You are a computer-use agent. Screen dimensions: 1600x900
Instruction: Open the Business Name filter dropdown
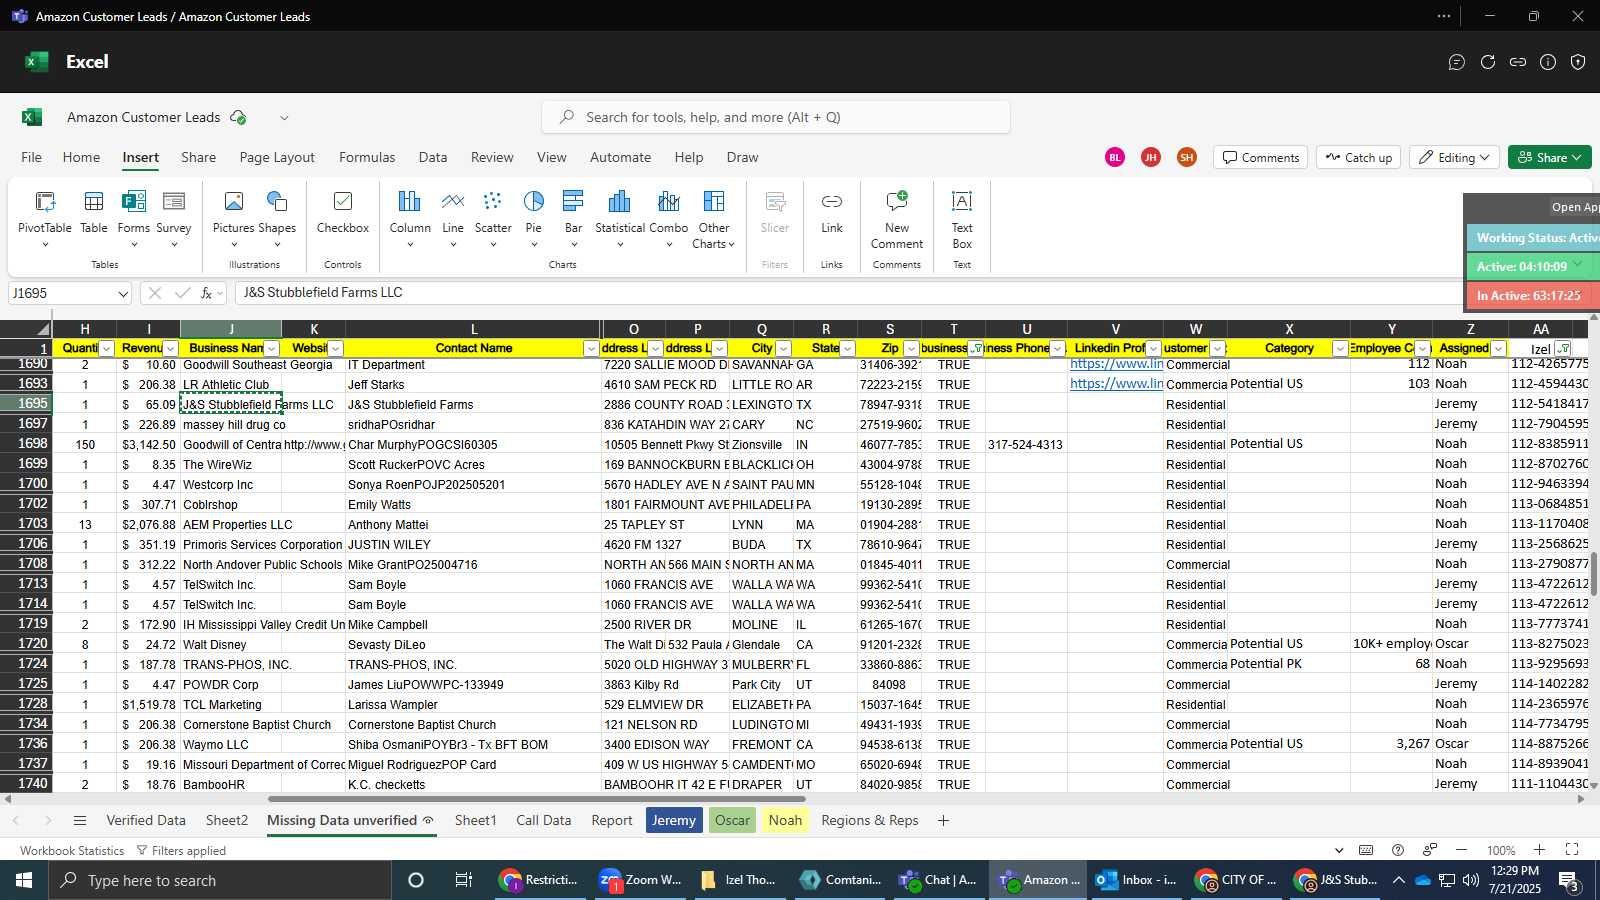[272, 348]
